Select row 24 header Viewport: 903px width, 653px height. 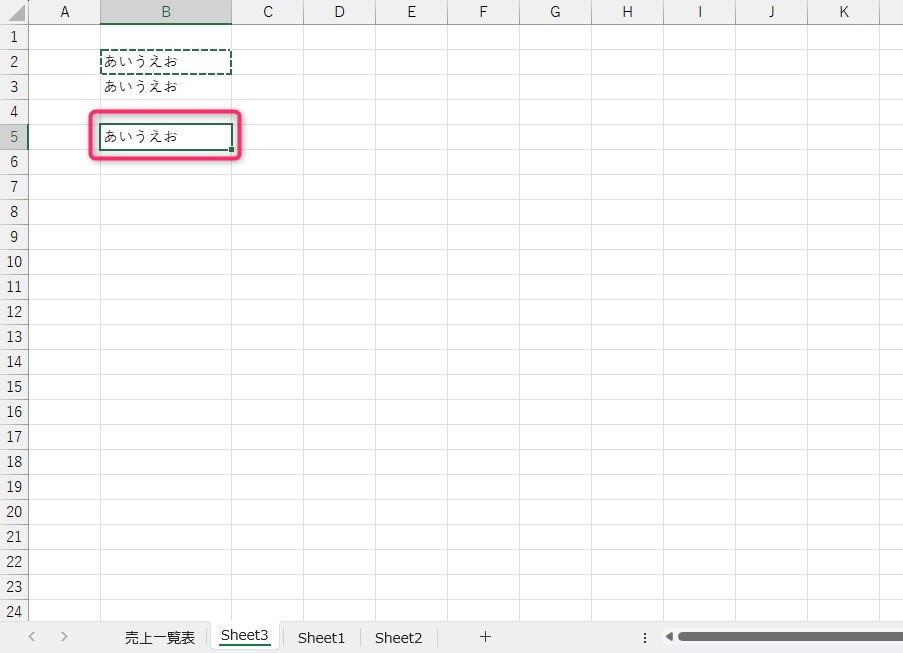point(14,612)
